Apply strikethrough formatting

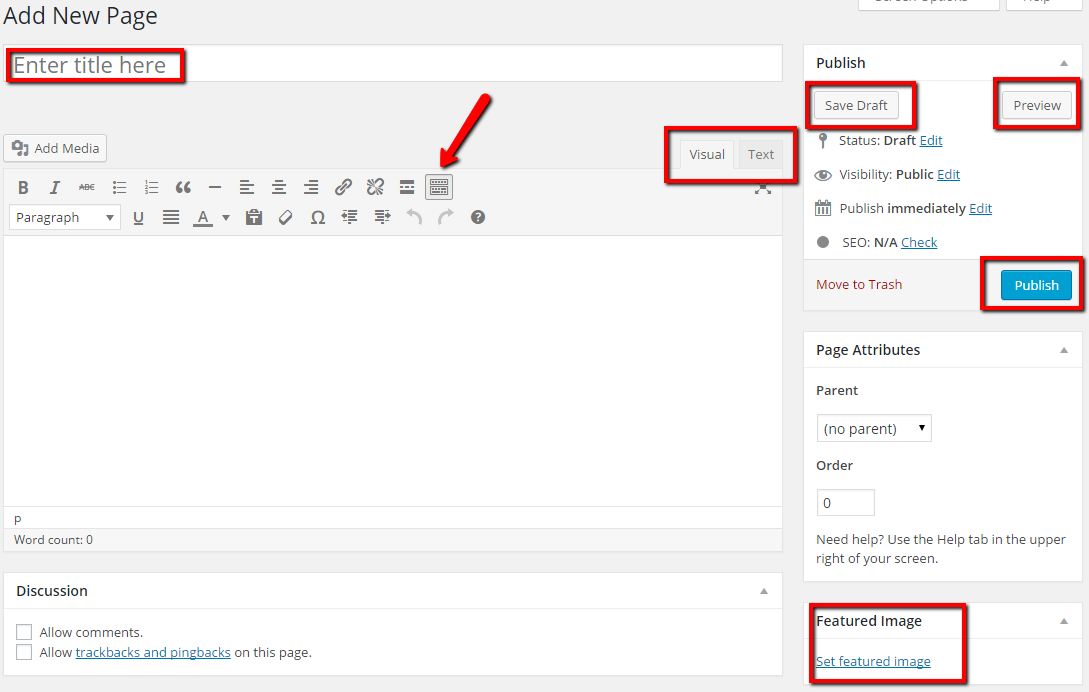[x=87, y=187]
